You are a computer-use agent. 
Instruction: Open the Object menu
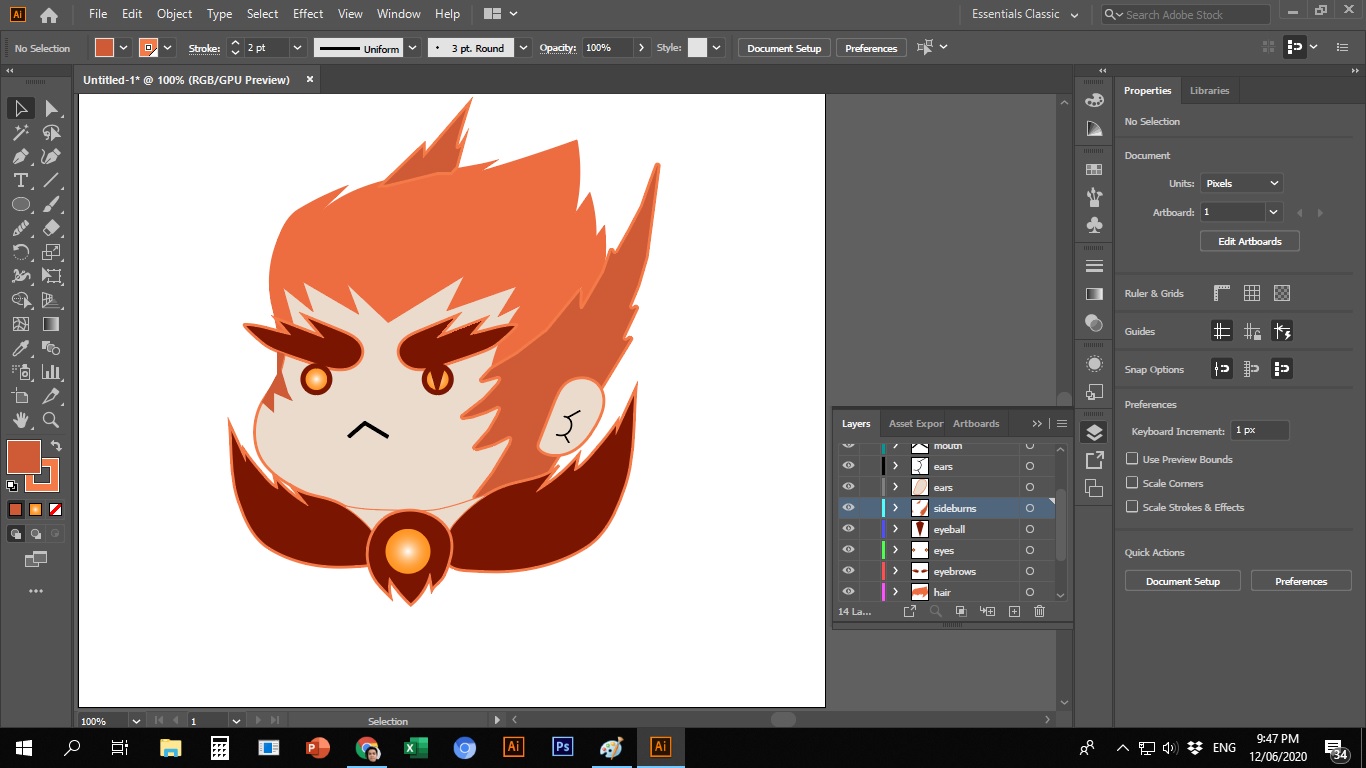click(x=174, y=14)
